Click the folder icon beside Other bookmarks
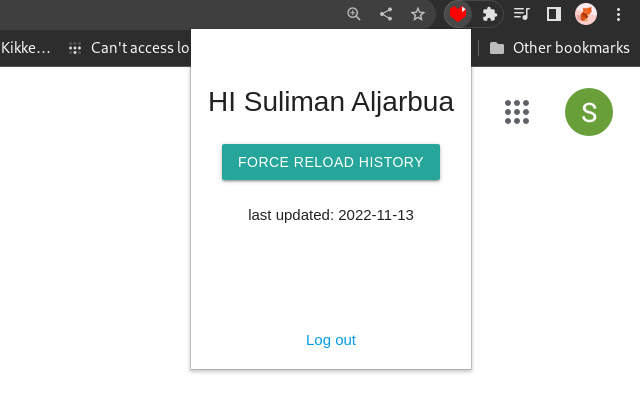The height and width of the screenshot is (400, 640). [497, 47]
